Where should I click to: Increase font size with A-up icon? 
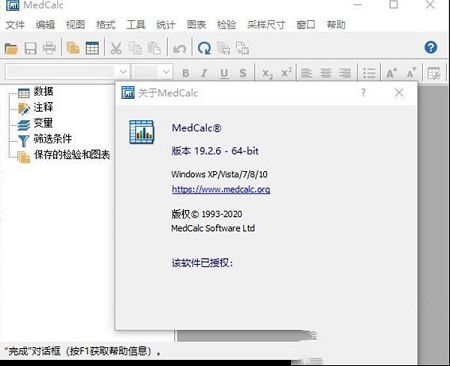(x=391, y=73)
